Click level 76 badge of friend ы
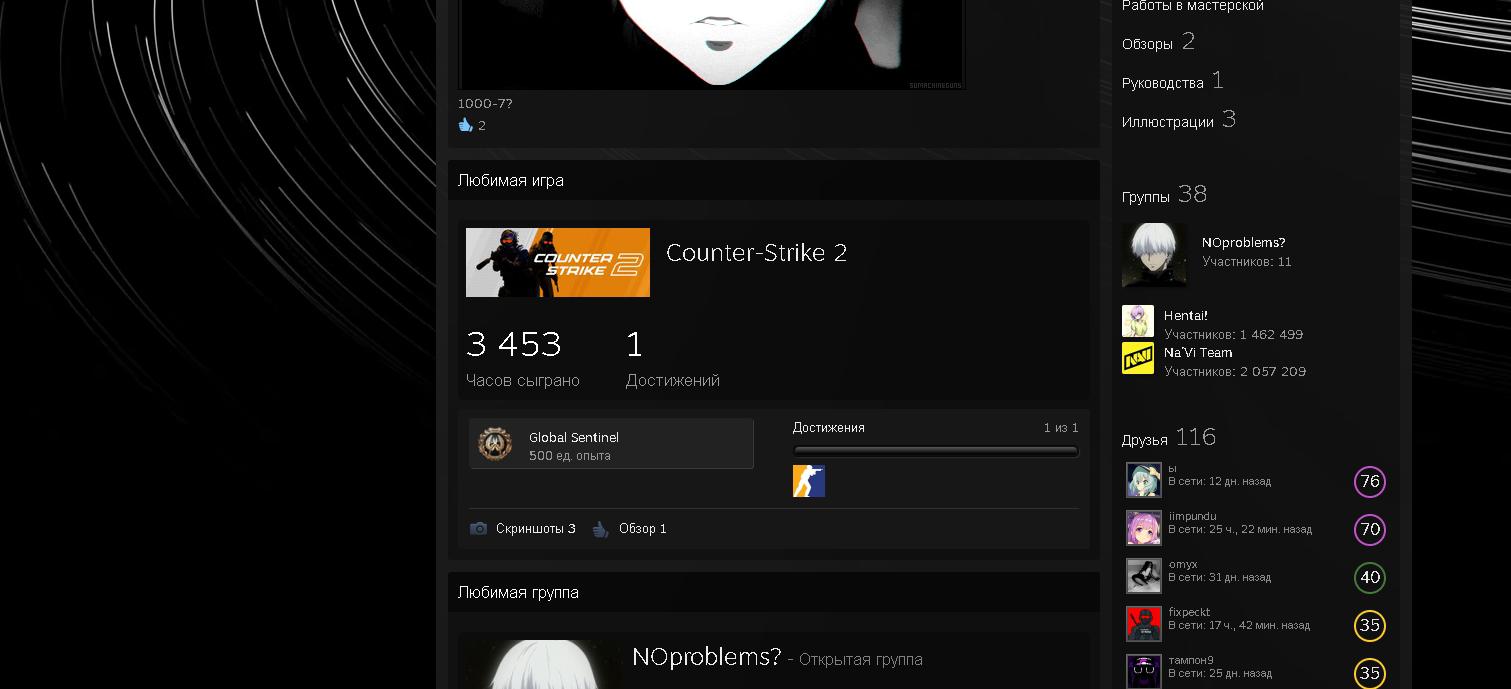 [x=1370, y=482]
